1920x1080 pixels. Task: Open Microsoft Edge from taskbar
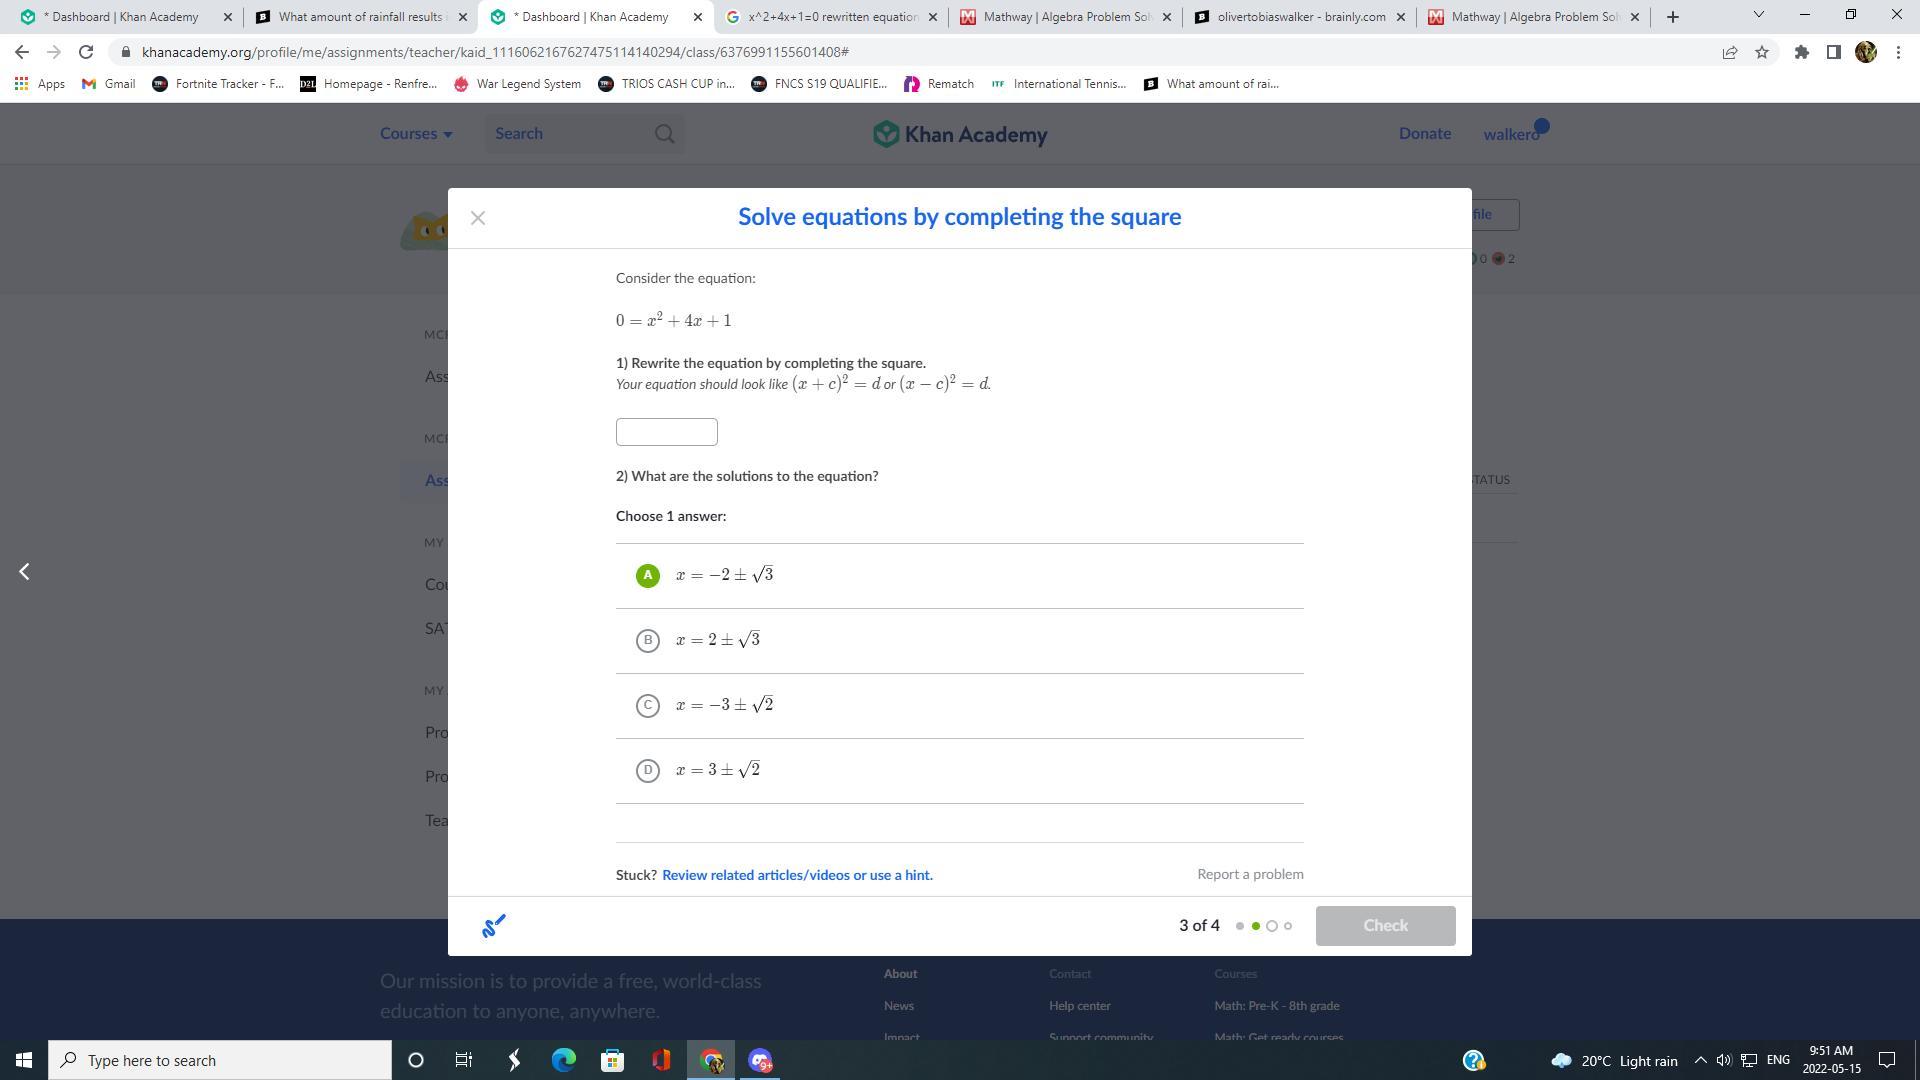coord(564,1060)
